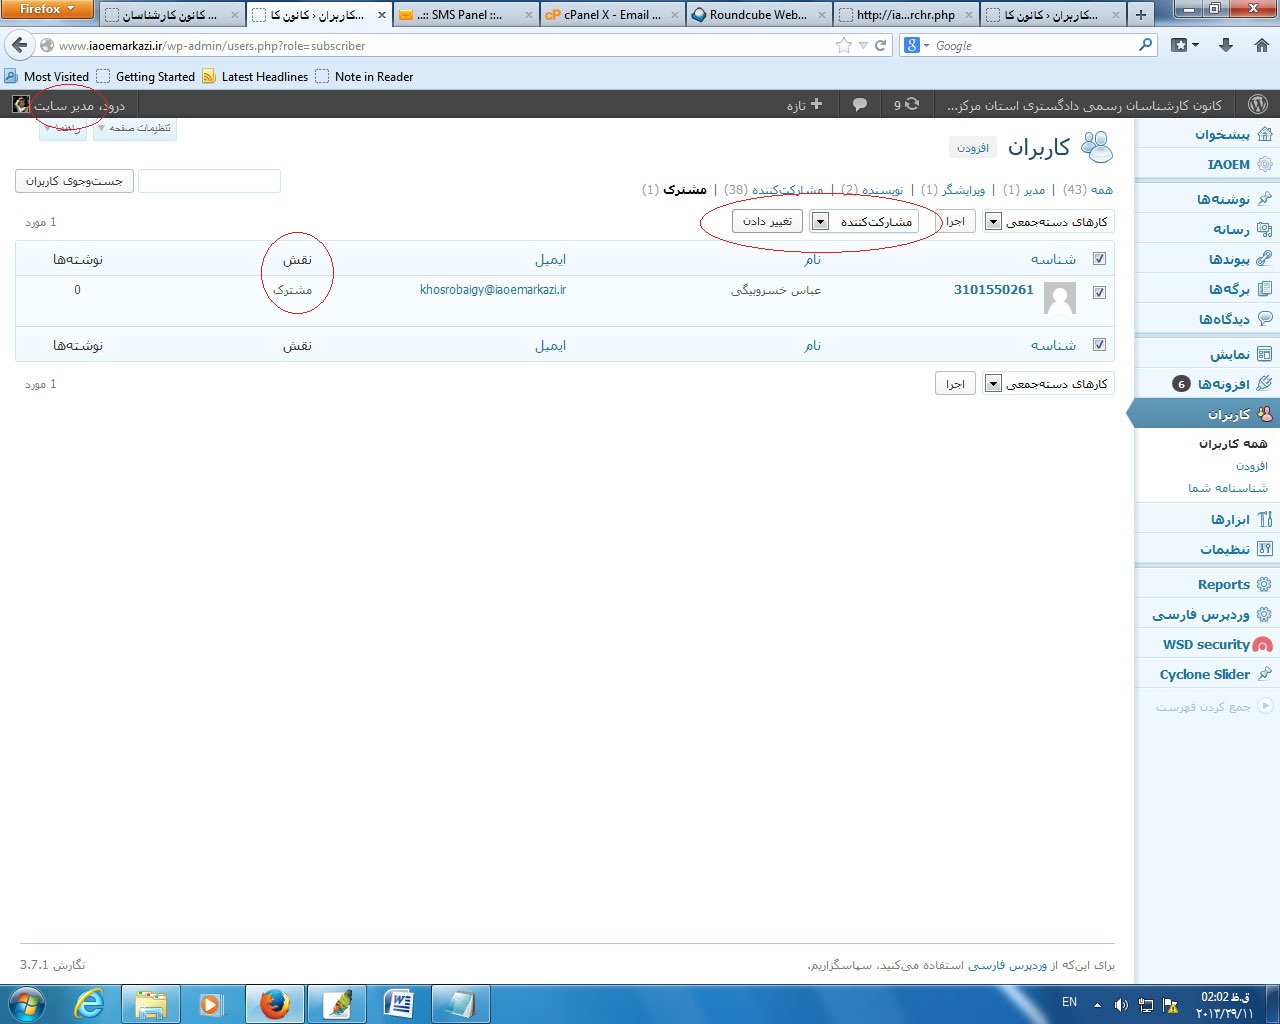Screen dimensions: 1280x1024
Task: Click the user search input field
Action: pos(209,181)
